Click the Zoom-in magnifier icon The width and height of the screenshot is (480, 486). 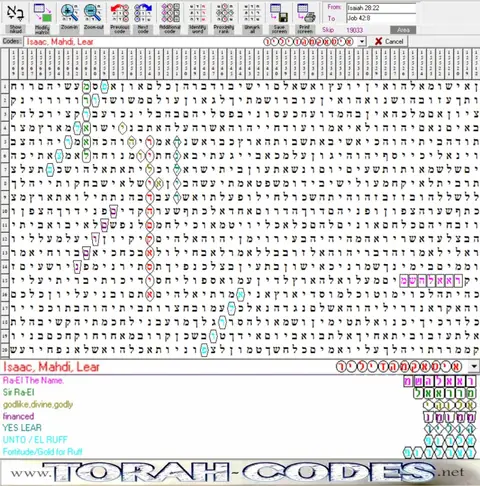pos(69,13)
